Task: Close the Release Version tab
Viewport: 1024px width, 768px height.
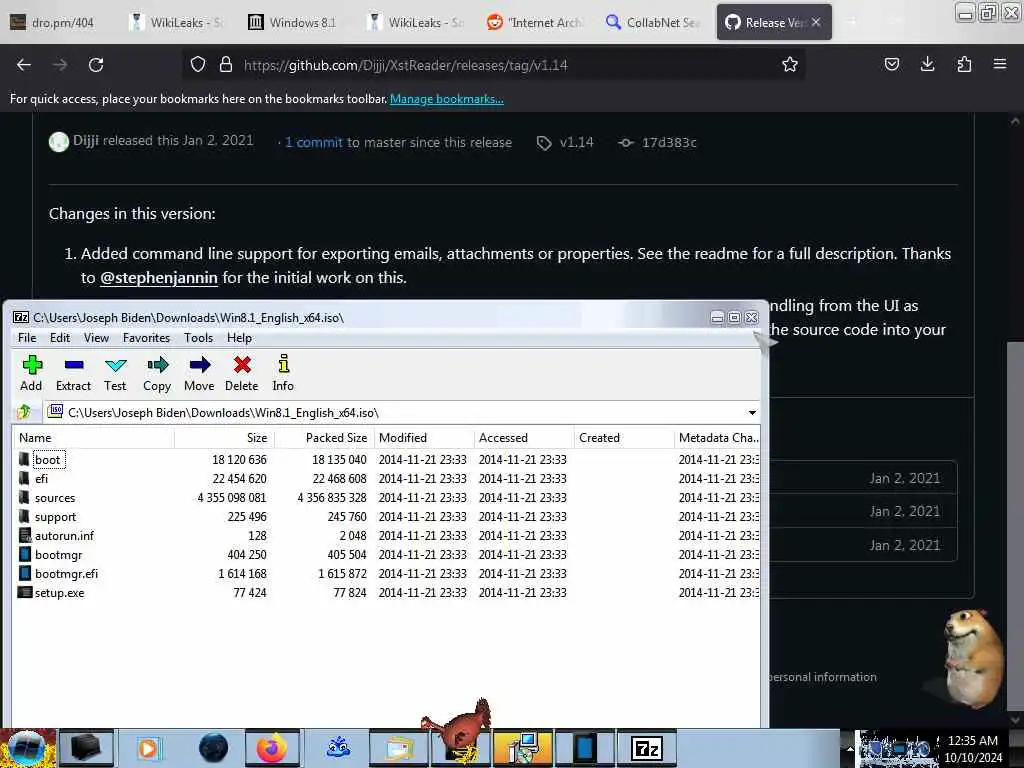Action: pos(816,22)
